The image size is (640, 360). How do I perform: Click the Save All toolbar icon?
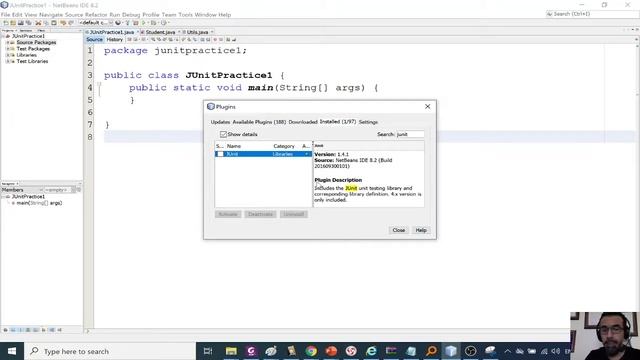28,23
